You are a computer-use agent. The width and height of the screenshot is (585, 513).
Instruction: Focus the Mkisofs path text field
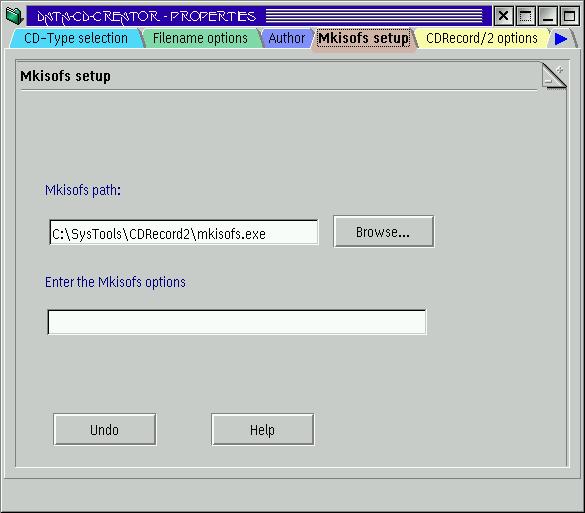tap(184, 233)
